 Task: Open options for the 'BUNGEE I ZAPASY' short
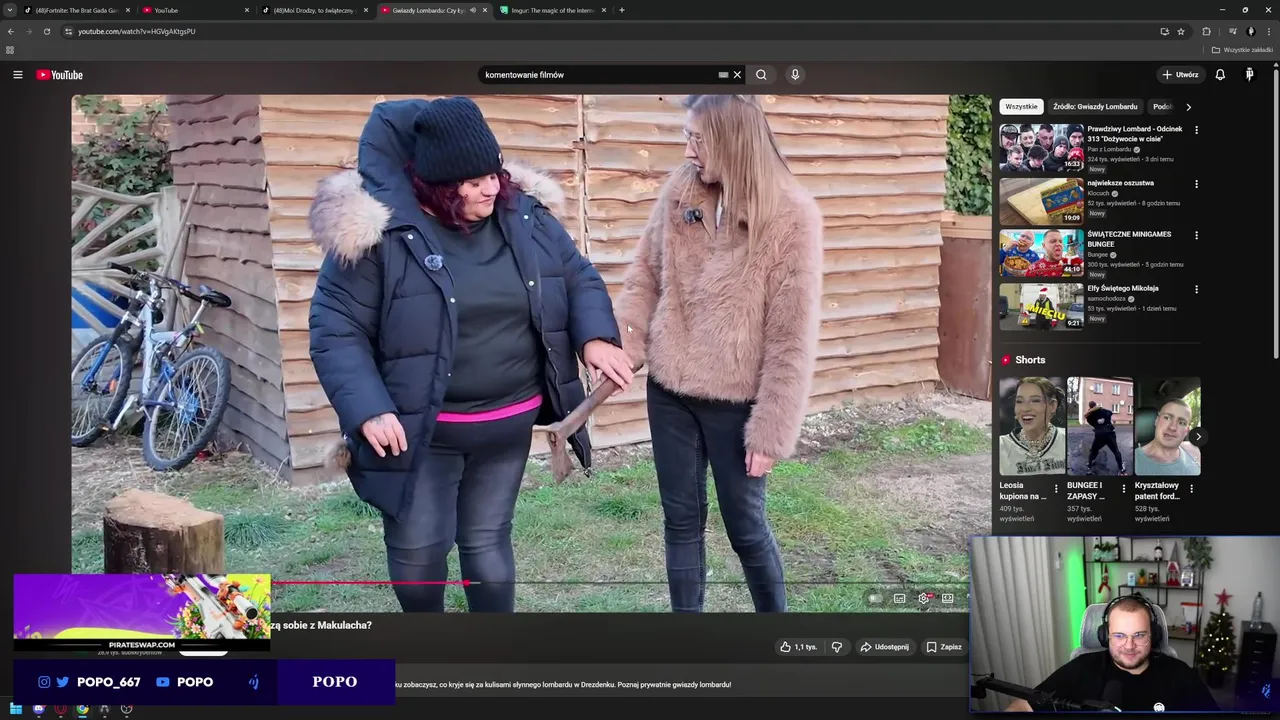[1123, 489]
